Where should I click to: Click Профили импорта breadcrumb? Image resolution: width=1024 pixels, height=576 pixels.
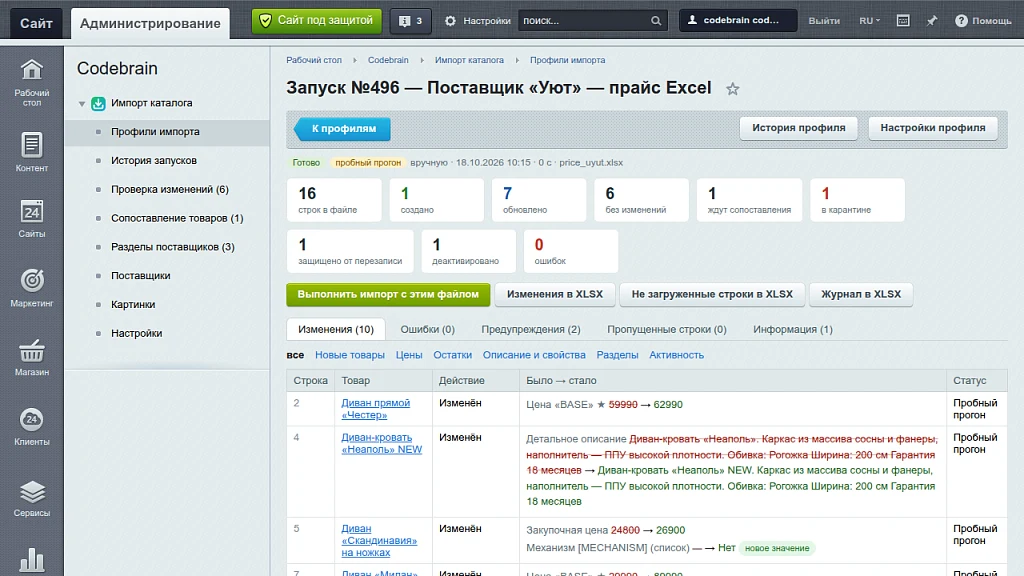[x=568, y=60]
